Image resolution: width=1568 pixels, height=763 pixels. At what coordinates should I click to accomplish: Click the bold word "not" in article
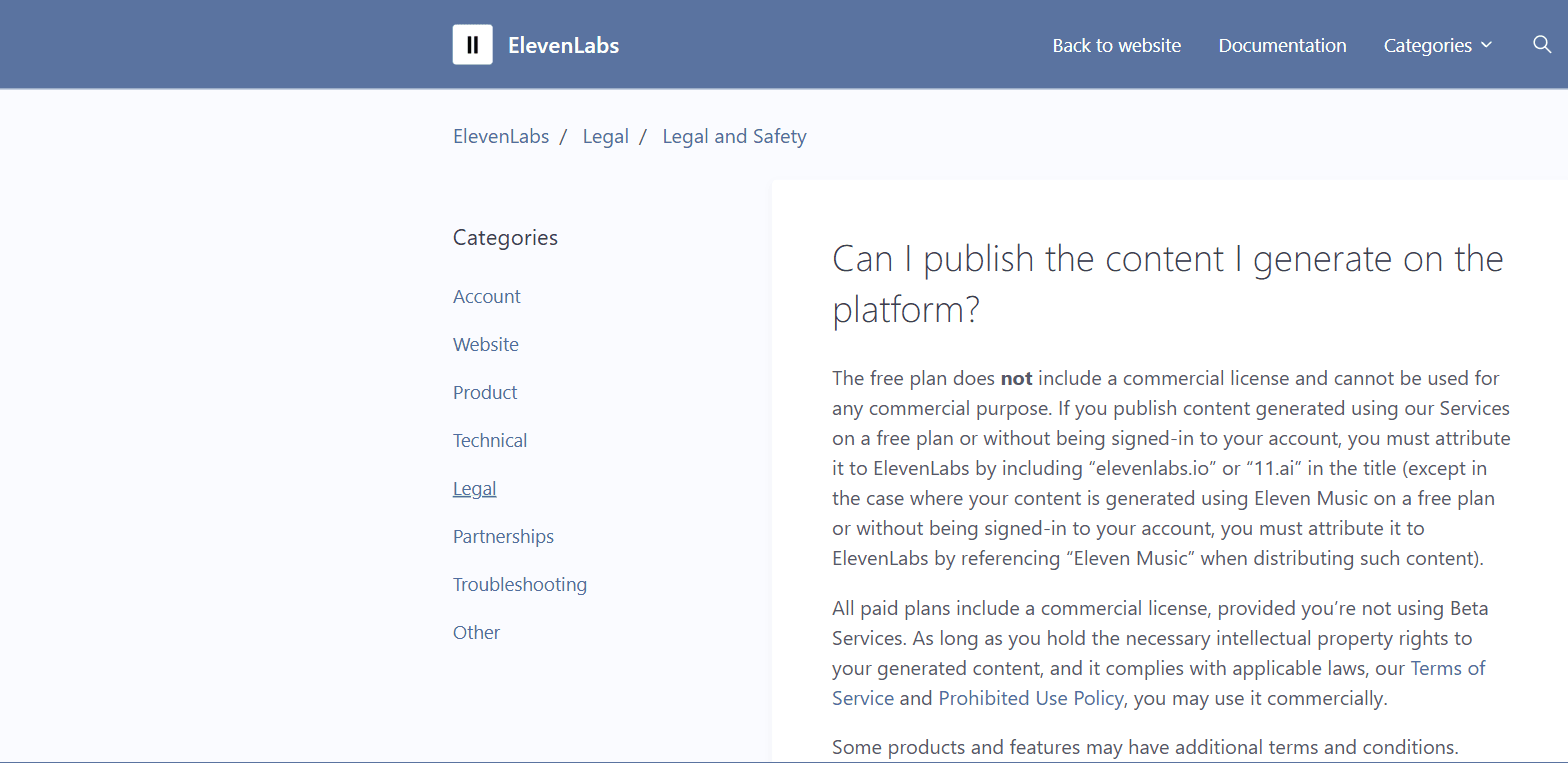1016,379
